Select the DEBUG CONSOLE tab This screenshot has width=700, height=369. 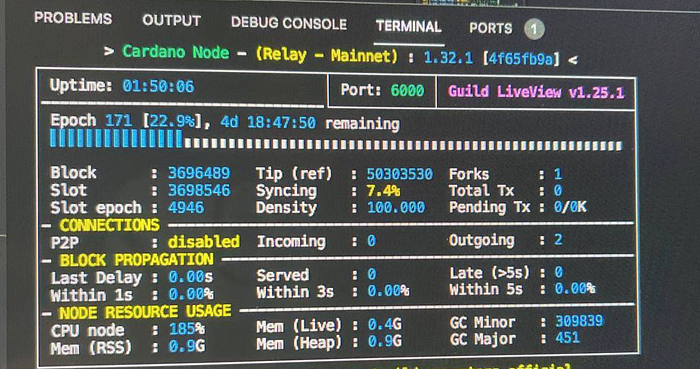289,24
